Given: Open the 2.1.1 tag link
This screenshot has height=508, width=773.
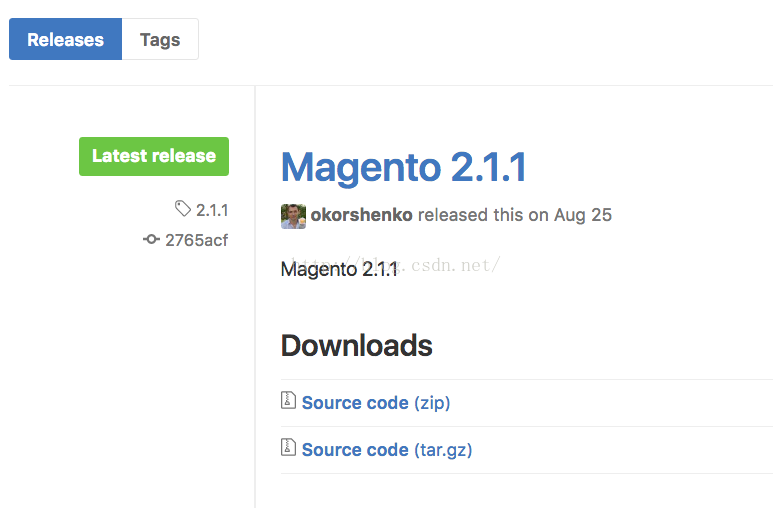Looking at the screenshot, I should [212, 211].
